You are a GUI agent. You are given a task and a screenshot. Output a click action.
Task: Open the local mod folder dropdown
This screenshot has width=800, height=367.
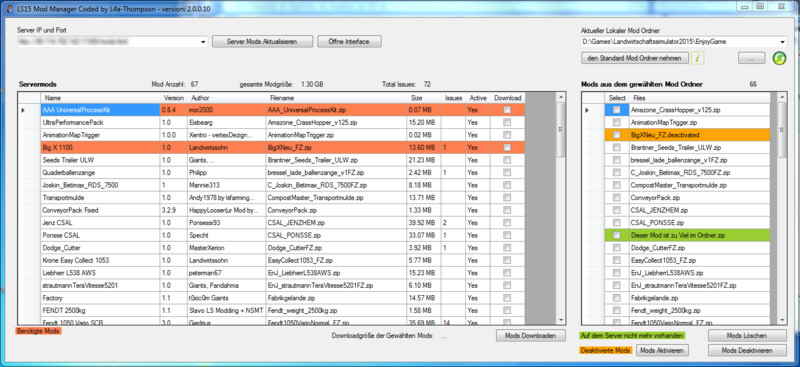(782, 42)
